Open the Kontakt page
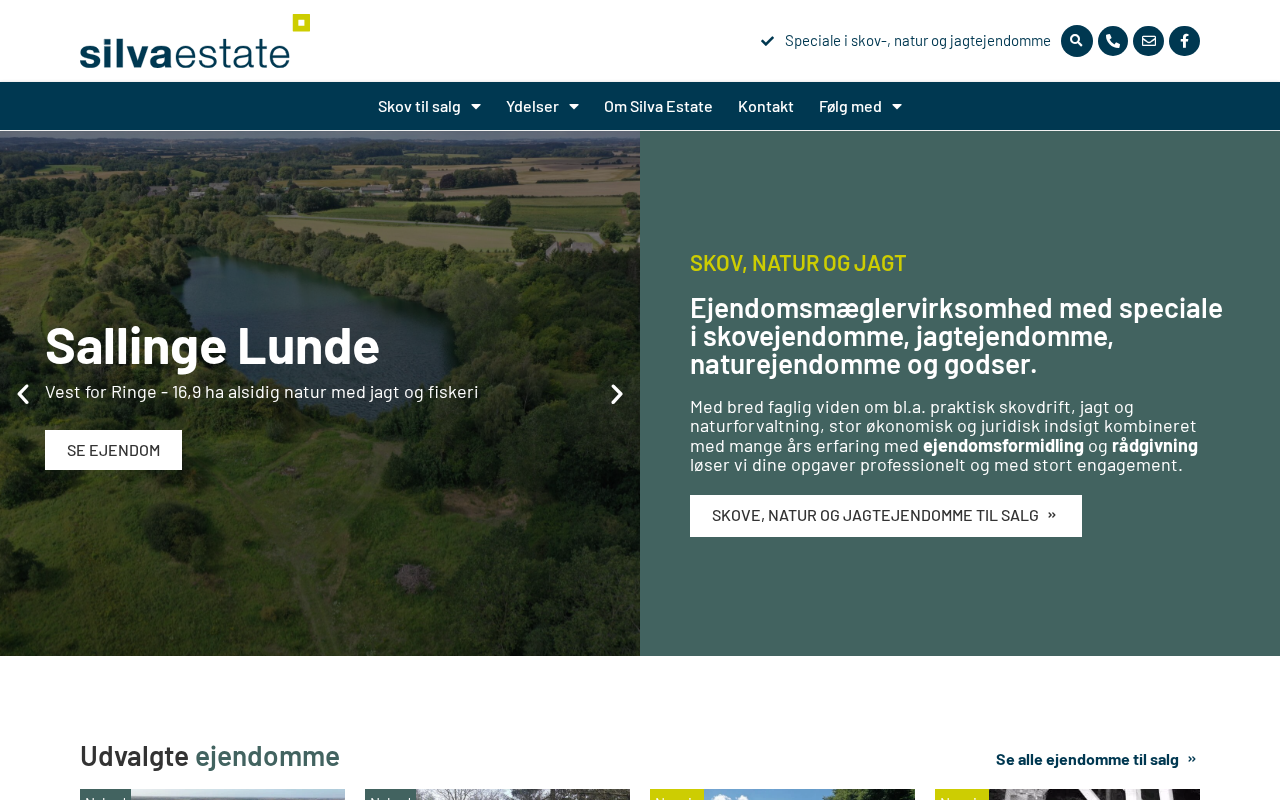The height and width of the screenshot is (800, 1280). click(766, 106)
